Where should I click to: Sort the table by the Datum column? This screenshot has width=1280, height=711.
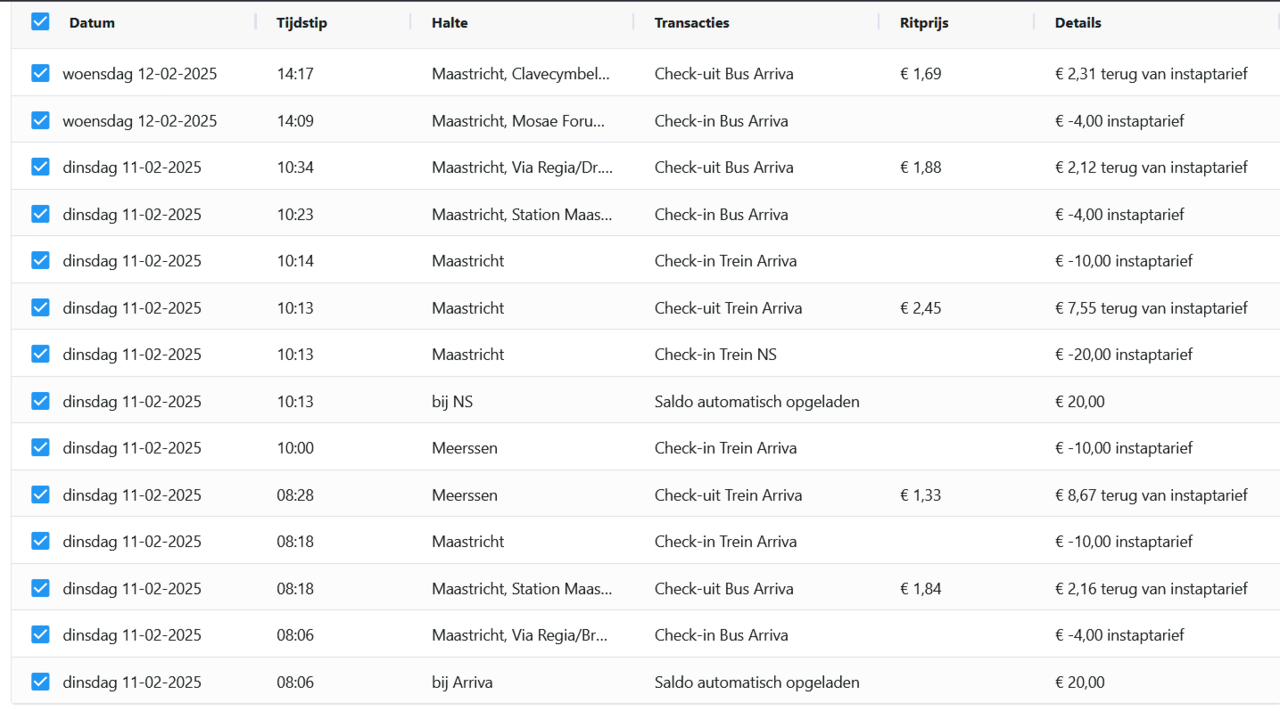pyautogui.click(x=92, y=22)
